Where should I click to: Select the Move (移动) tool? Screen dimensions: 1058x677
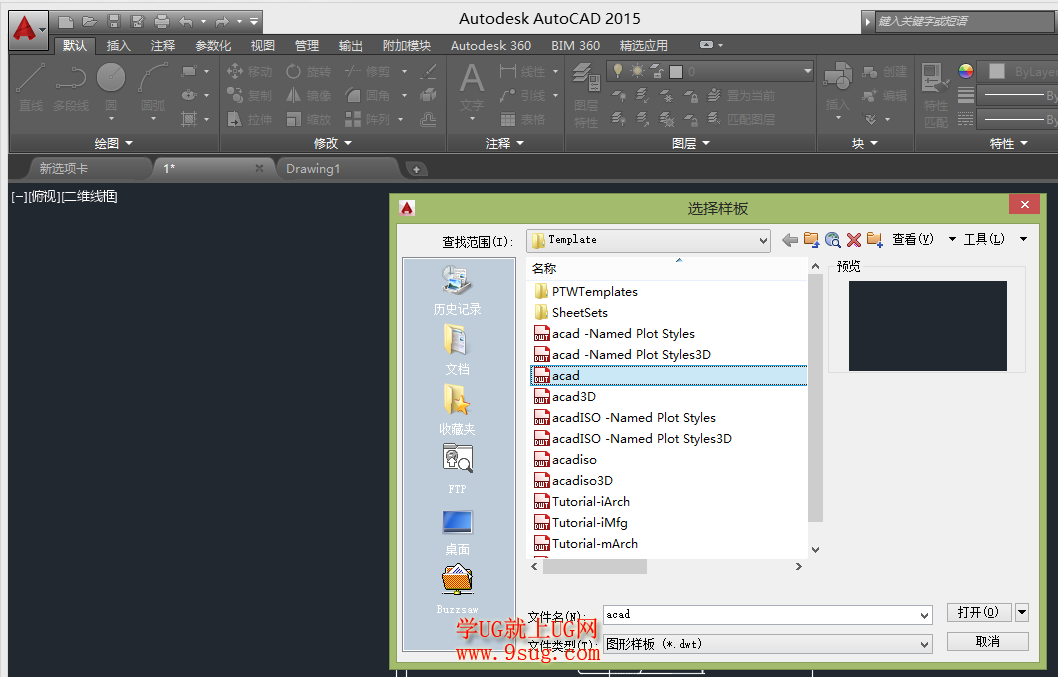[x=249, y=71]
